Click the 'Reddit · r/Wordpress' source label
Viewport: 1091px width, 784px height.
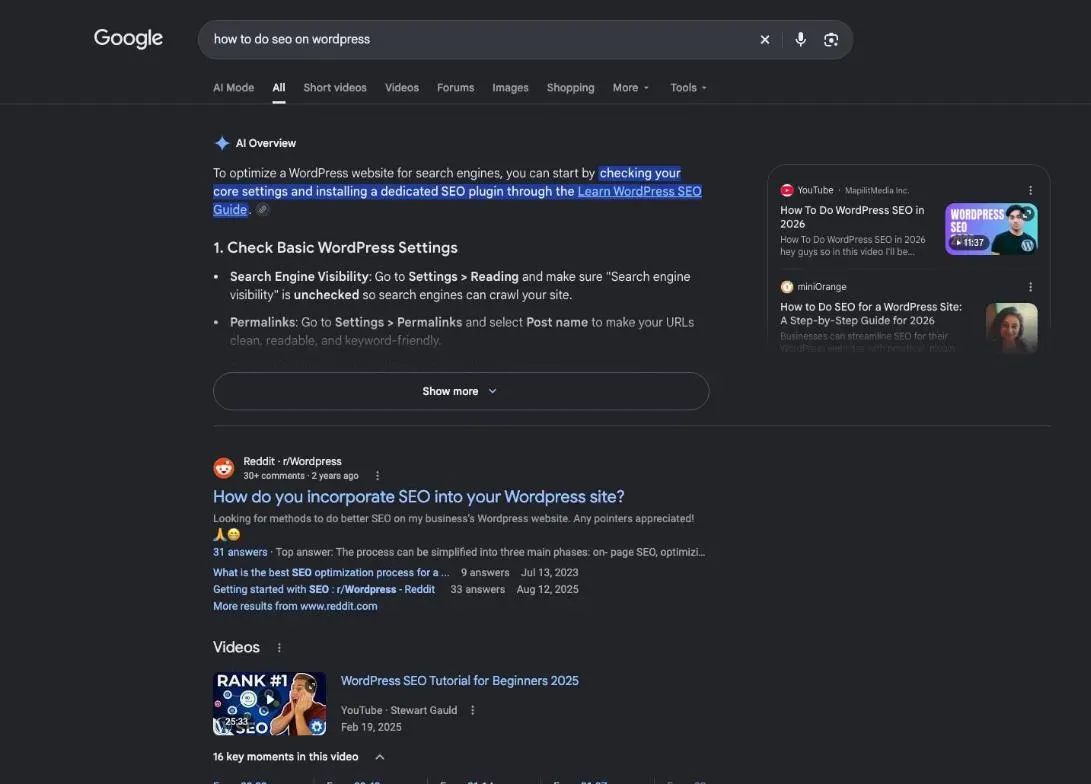point(292,461)
